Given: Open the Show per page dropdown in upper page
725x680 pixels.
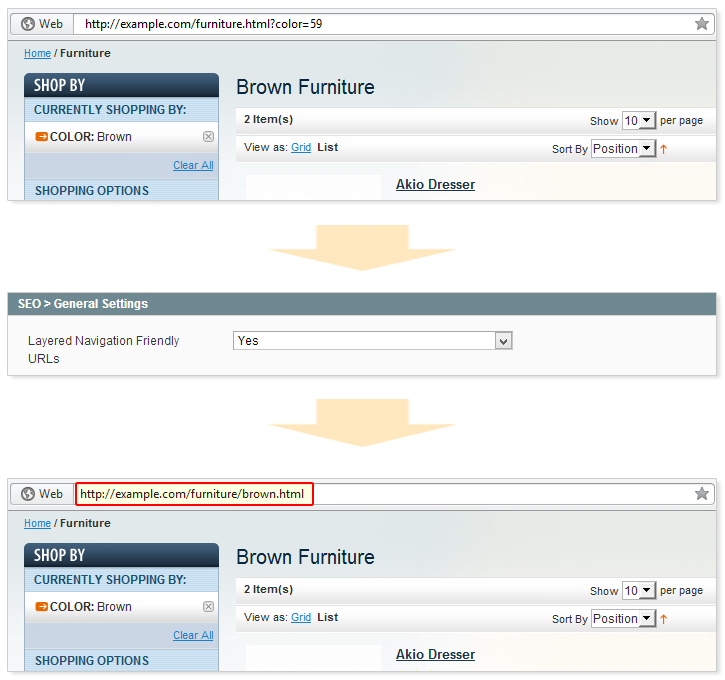Looking at the screenshot, I should 638,120.
